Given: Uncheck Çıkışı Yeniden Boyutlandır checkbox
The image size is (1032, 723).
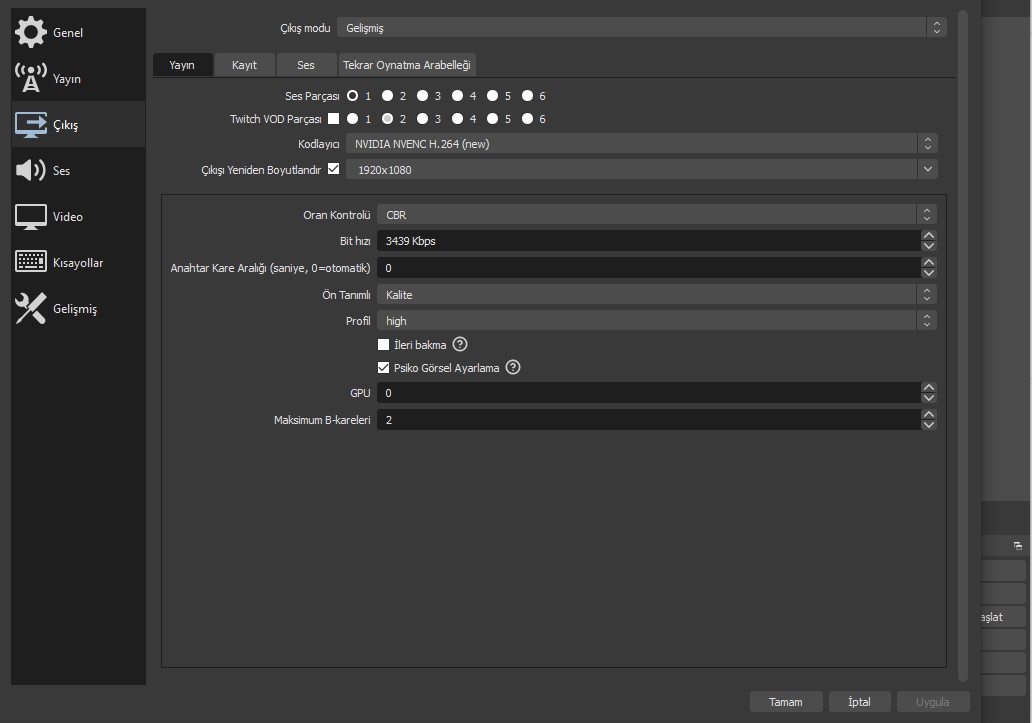Looking at the screenshot, I should click(334, 169).
